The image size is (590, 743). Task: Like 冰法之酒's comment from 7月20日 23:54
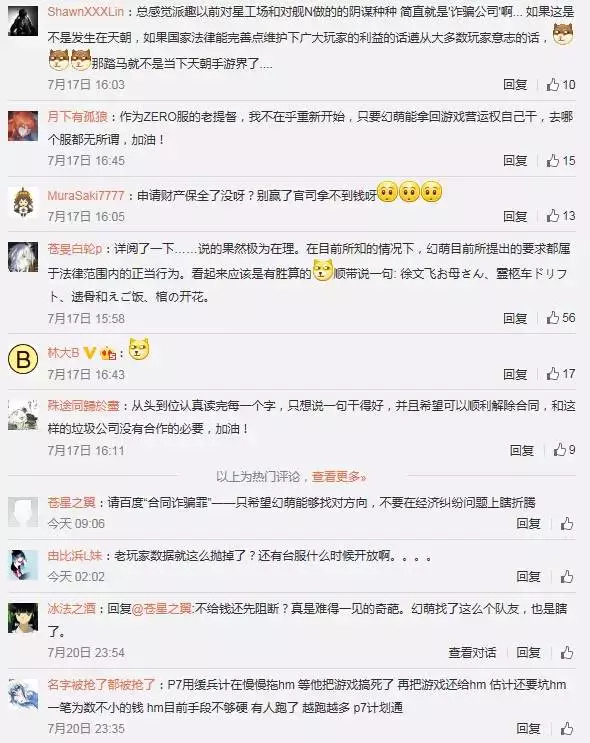click(567, 652)
